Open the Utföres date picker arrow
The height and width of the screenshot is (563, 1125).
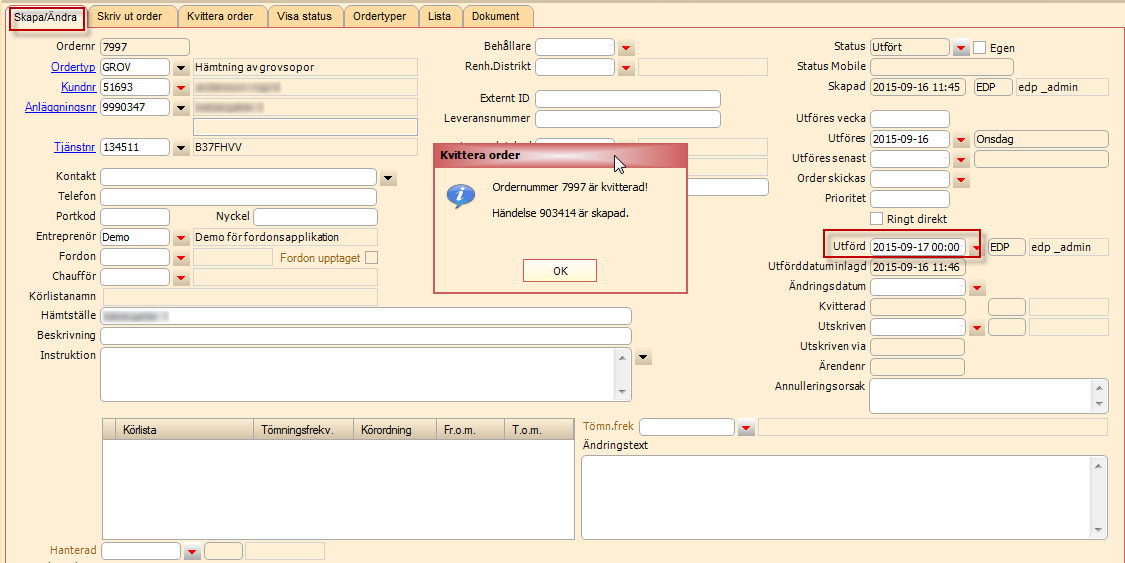click(x=960, y=140)
